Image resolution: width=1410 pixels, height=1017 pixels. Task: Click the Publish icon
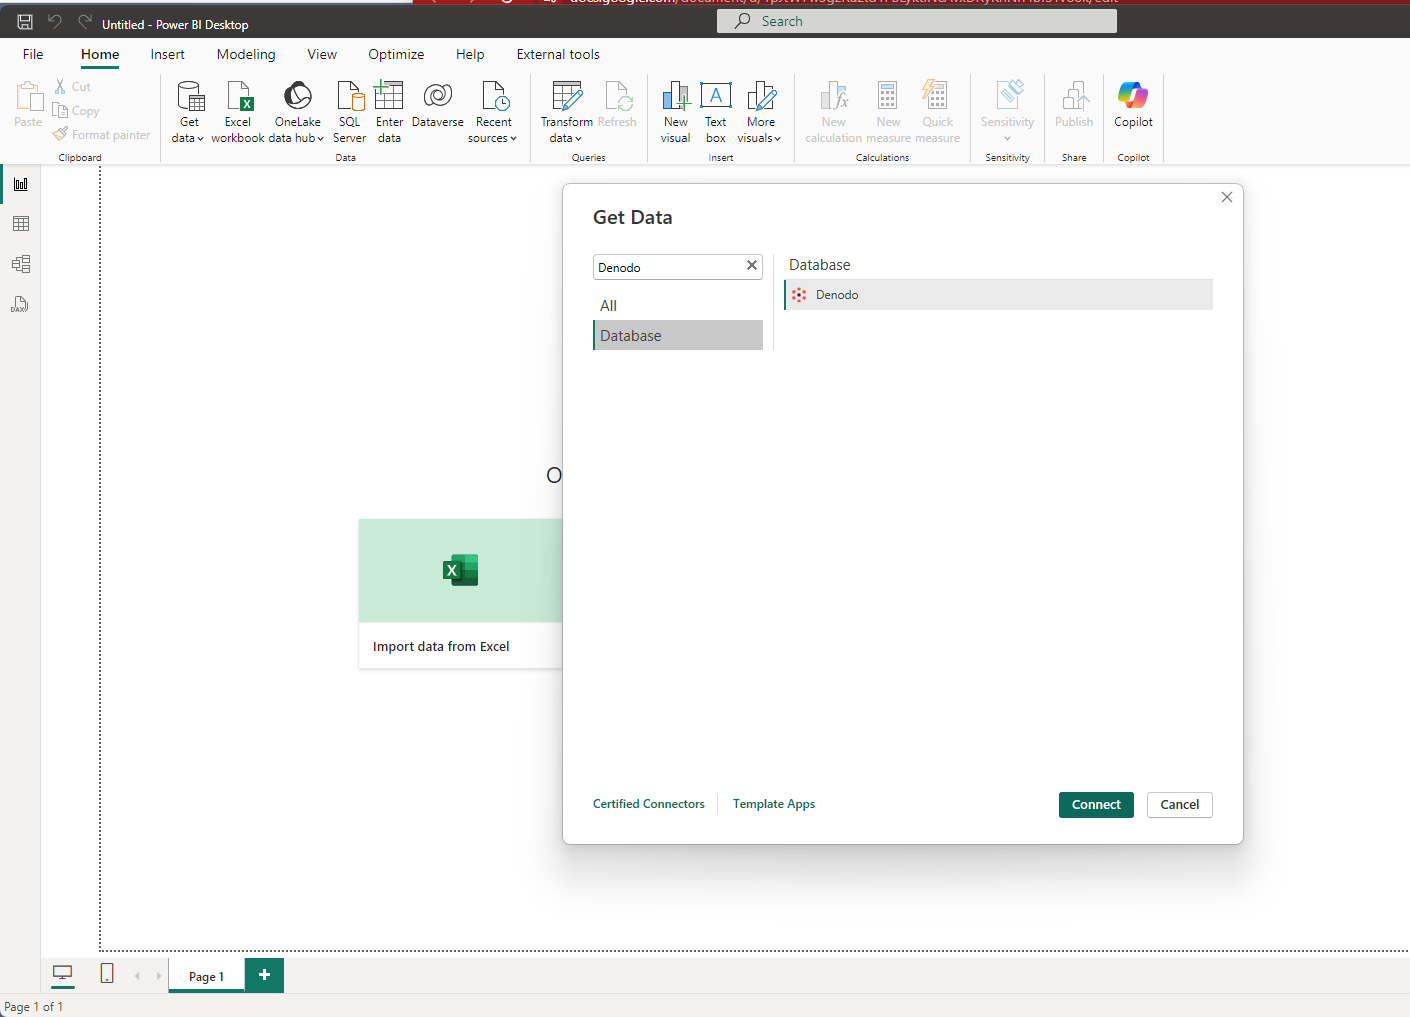[1074, 104]
